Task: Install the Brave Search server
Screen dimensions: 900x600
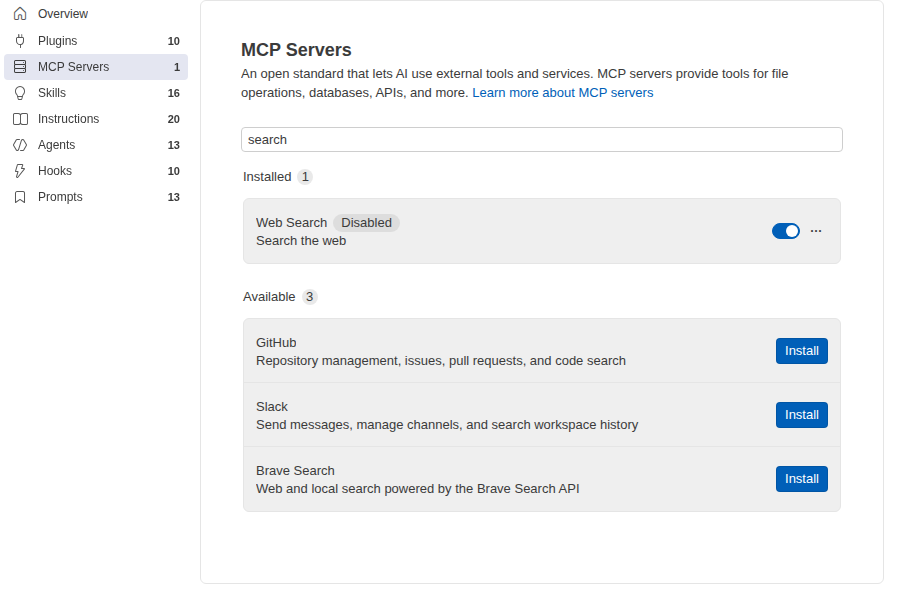Action: click(801, 479)
